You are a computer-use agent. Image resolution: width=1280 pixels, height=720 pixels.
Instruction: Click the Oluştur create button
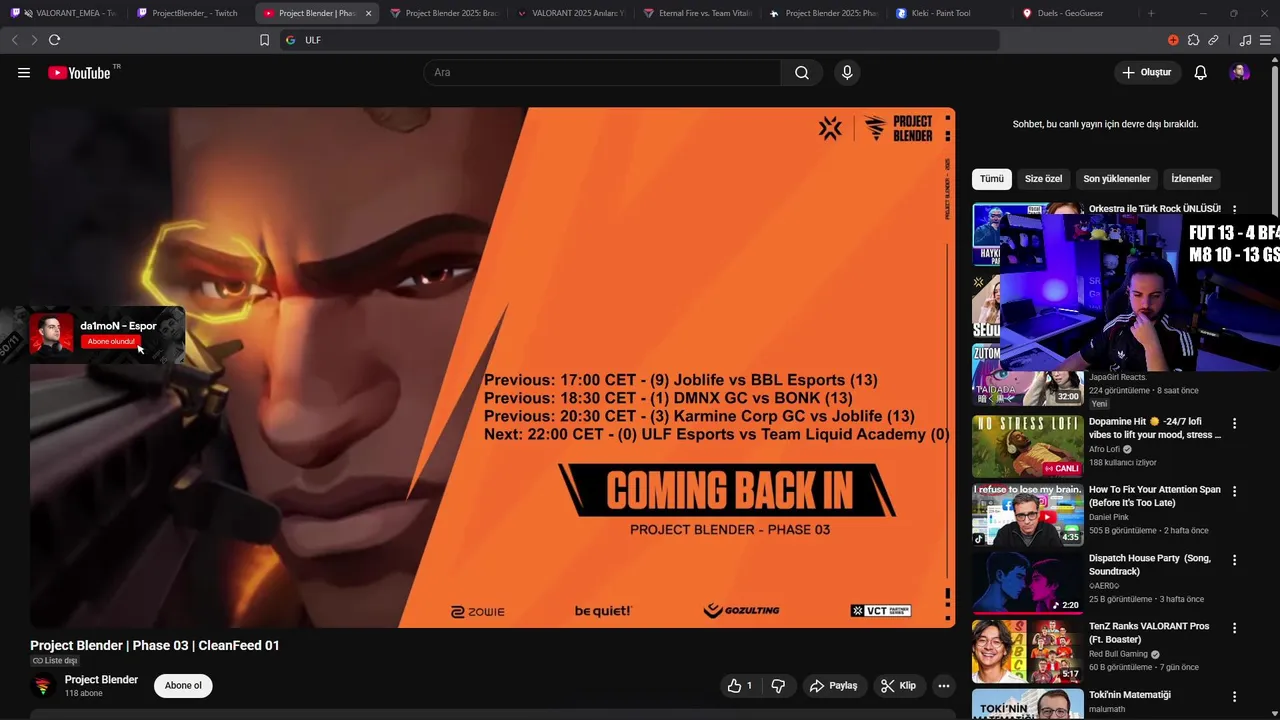1146,73
